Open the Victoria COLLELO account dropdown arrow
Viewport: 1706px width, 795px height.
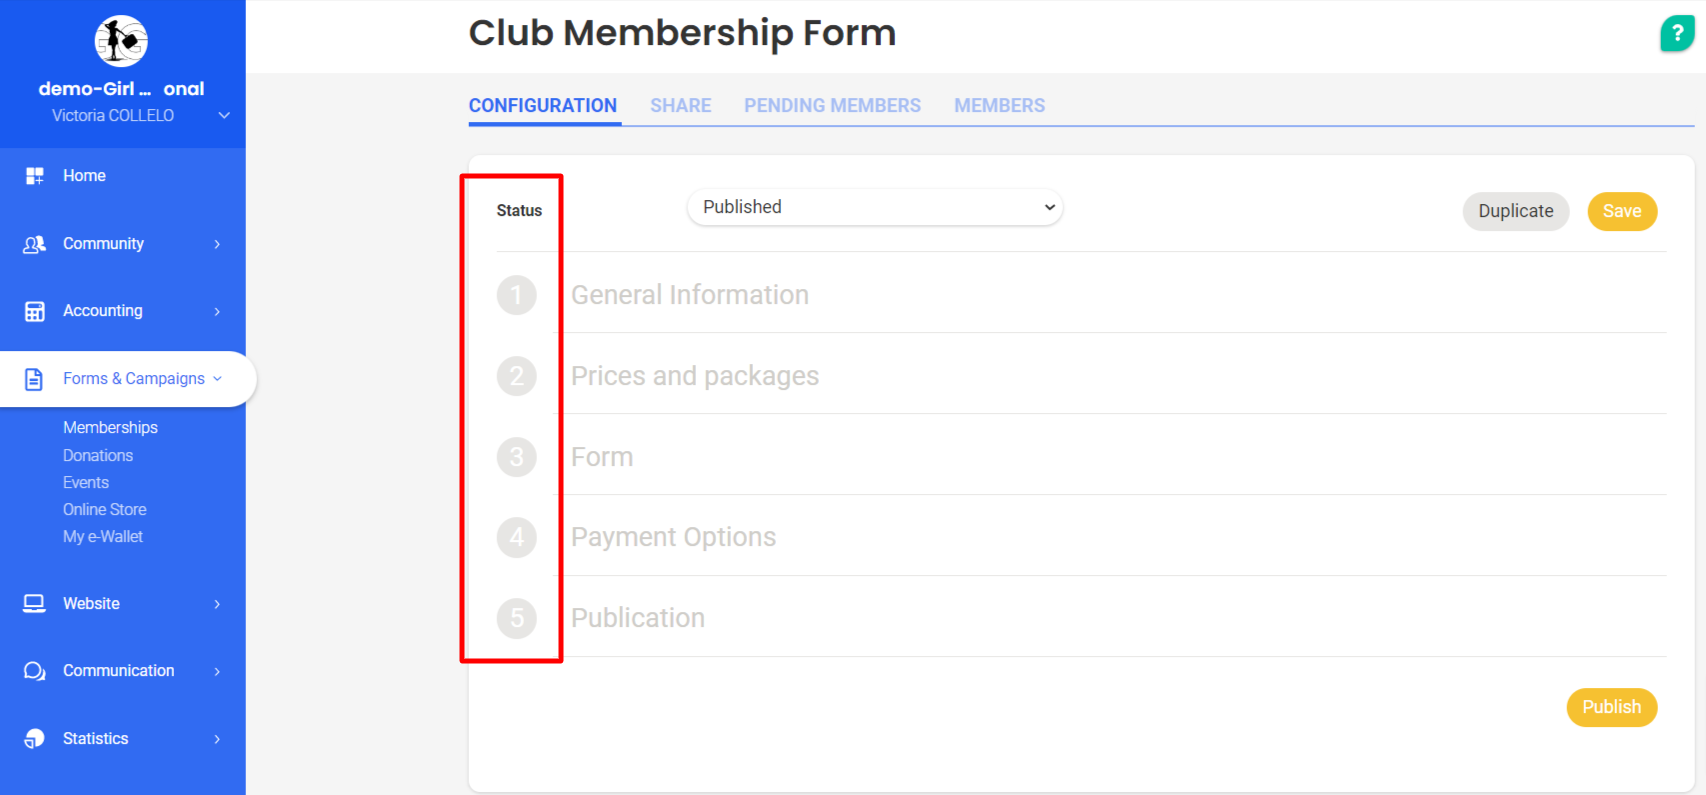pos(224,116)
